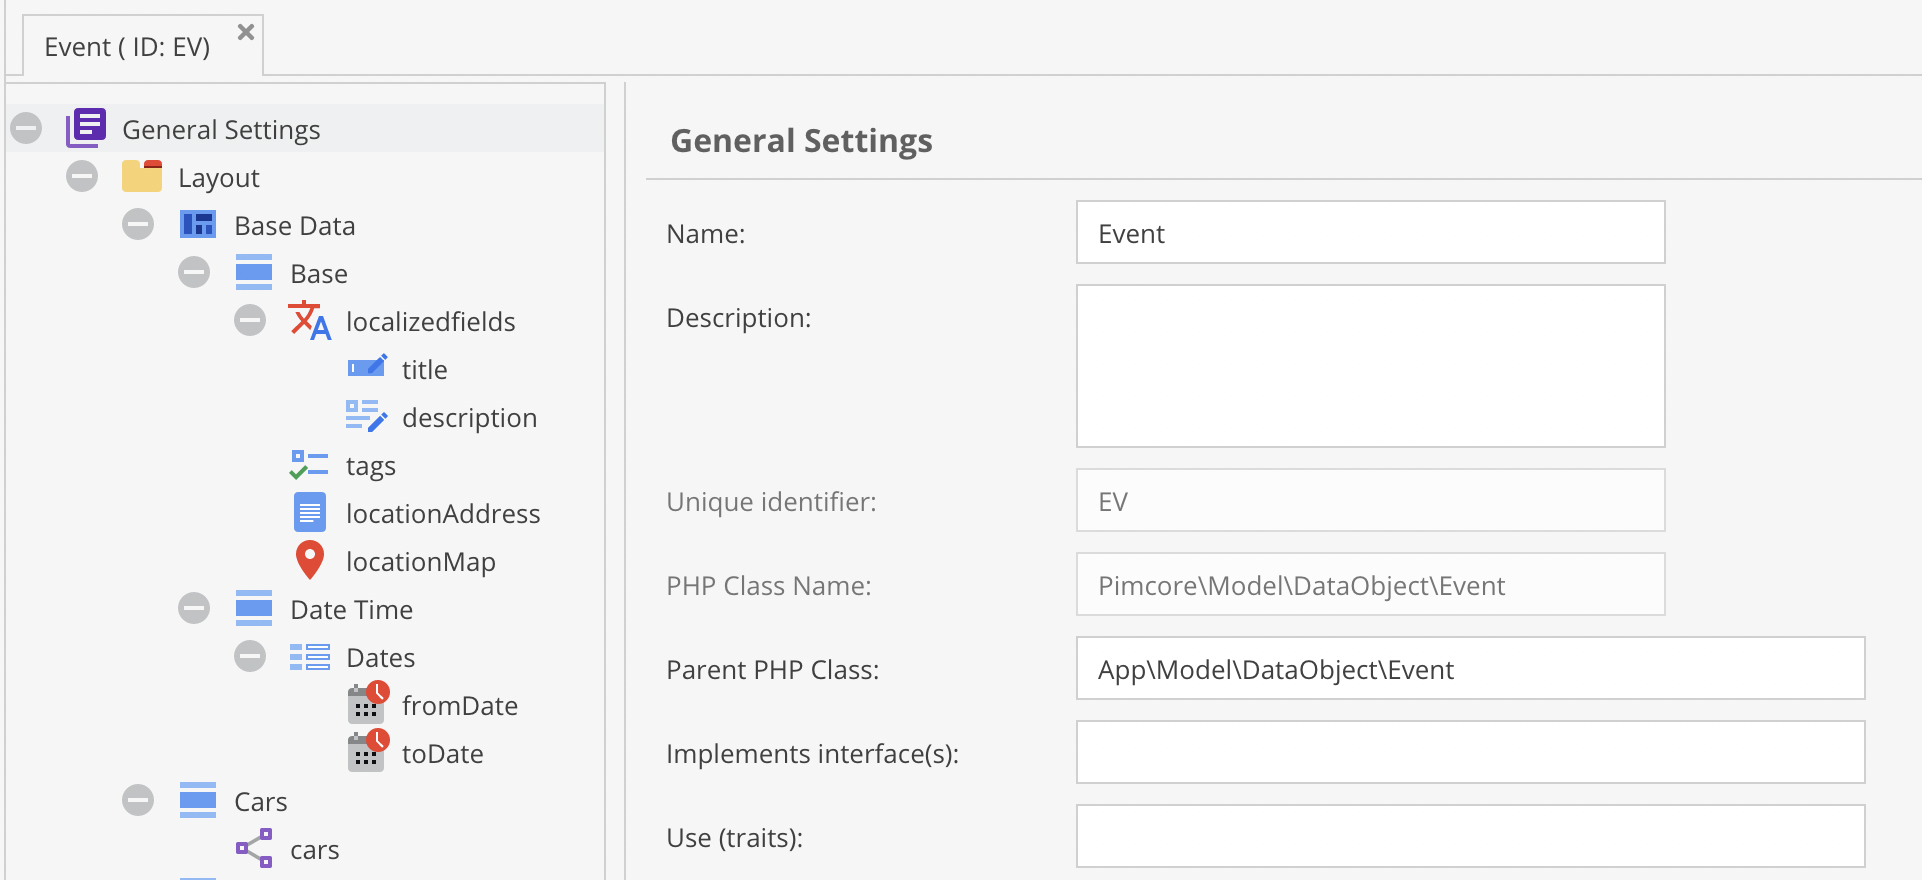Click the Parent PHP Class input field
This screenshot has height=880, width=1922.
(1470, 669)
